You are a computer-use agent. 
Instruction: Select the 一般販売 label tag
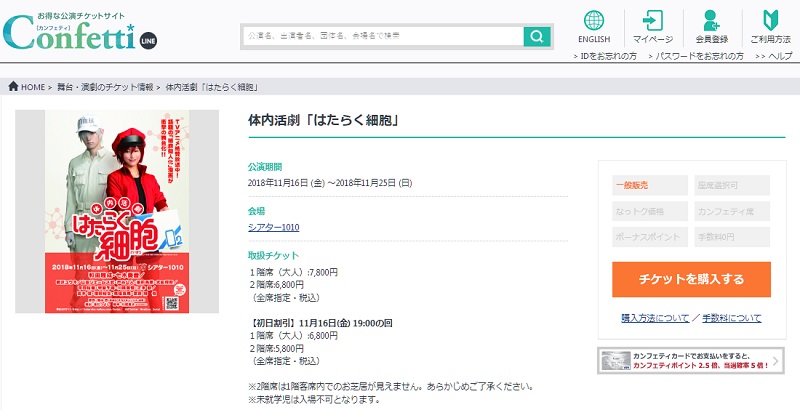(650, 185)
